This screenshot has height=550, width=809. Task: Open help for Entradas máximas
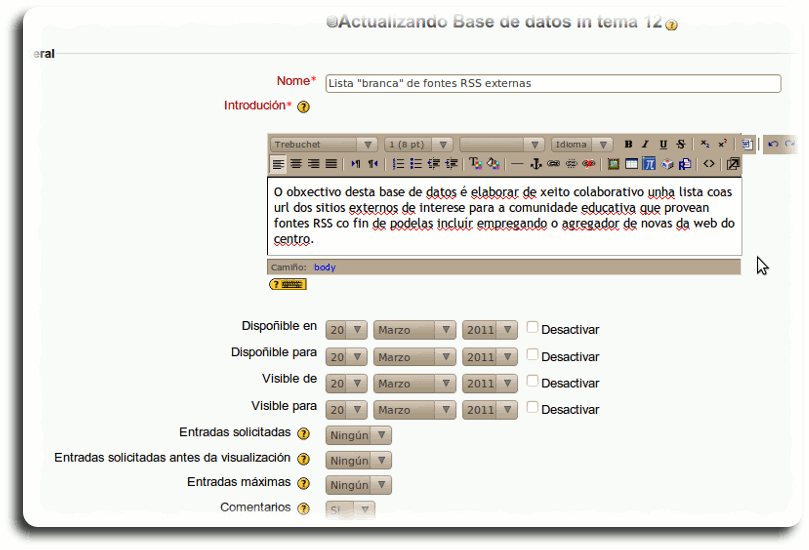tap(303, 483)
